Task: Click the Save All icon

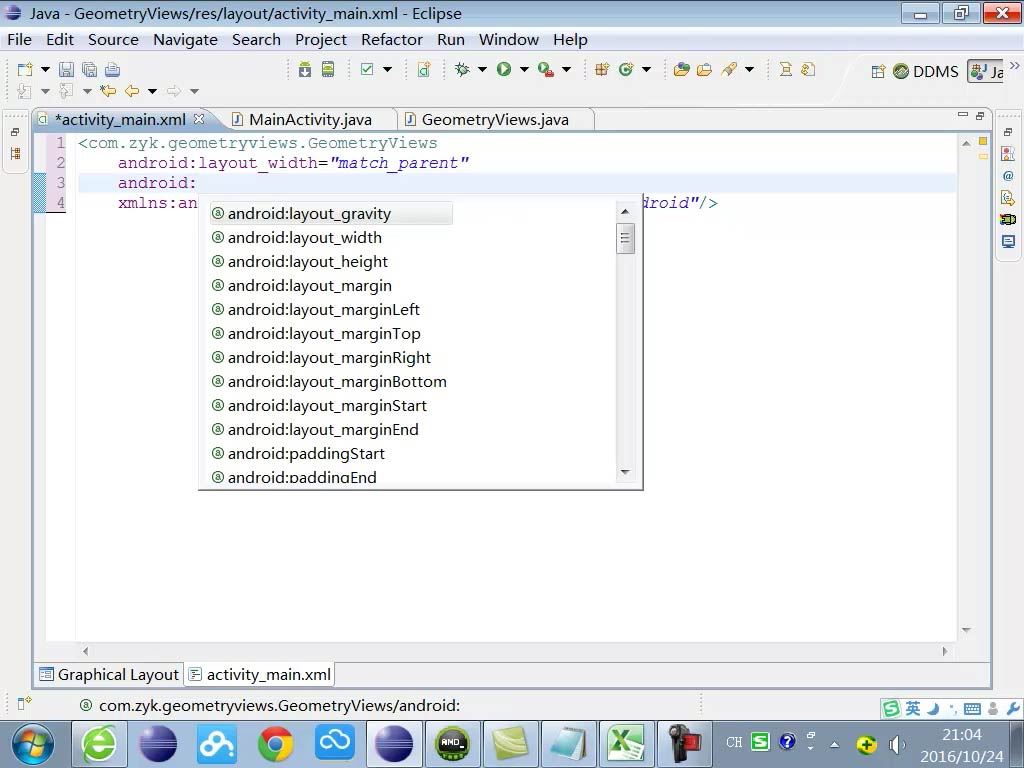Action: click(x=89, y=69)
